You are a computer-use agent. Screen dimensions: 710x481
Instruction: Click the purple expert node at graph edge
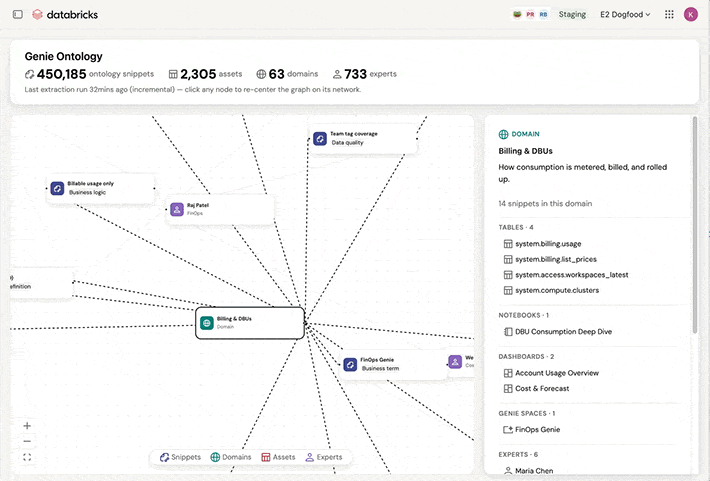tap(455, 361)
